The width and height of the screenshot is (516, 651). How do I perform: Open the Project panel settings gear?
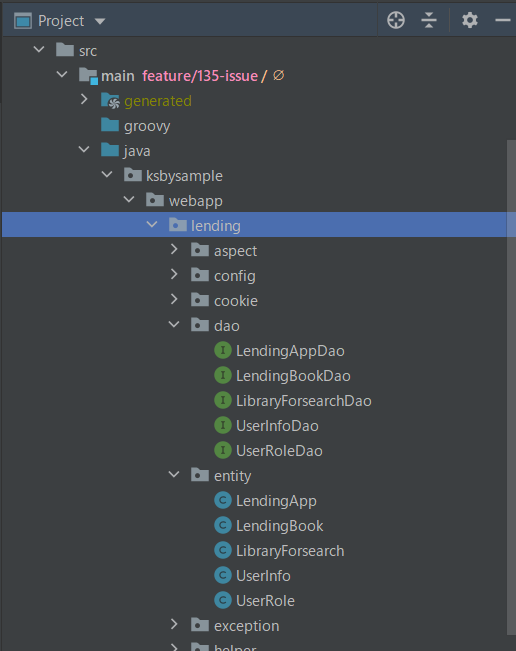(470, 20)
